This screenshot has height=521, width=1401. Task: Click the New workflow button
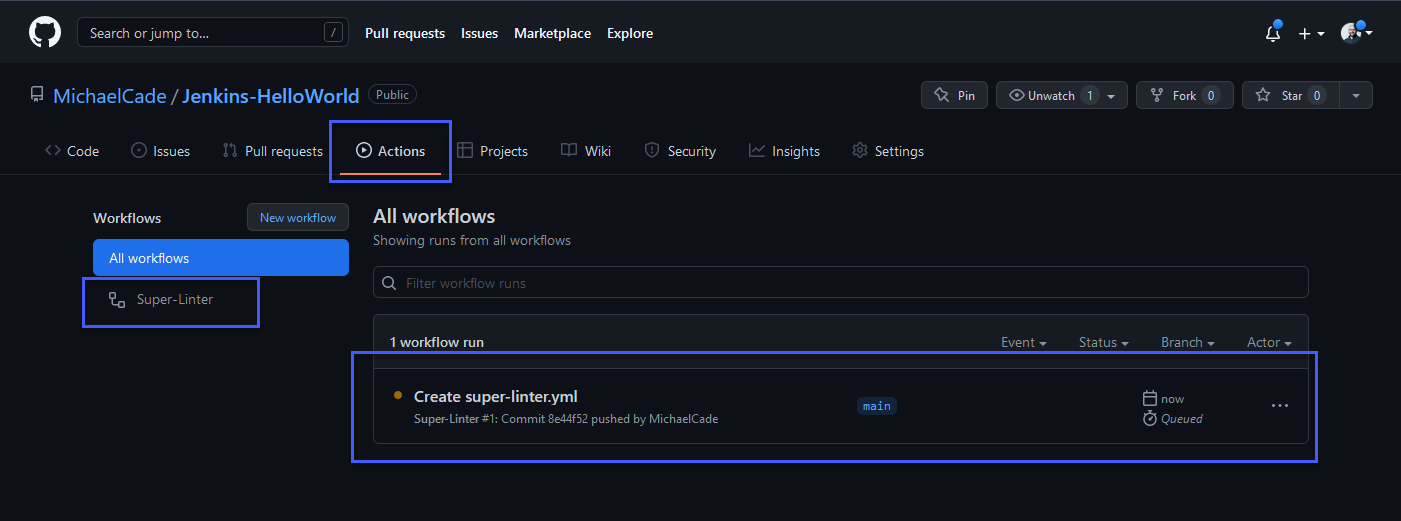tap(298, 217)
